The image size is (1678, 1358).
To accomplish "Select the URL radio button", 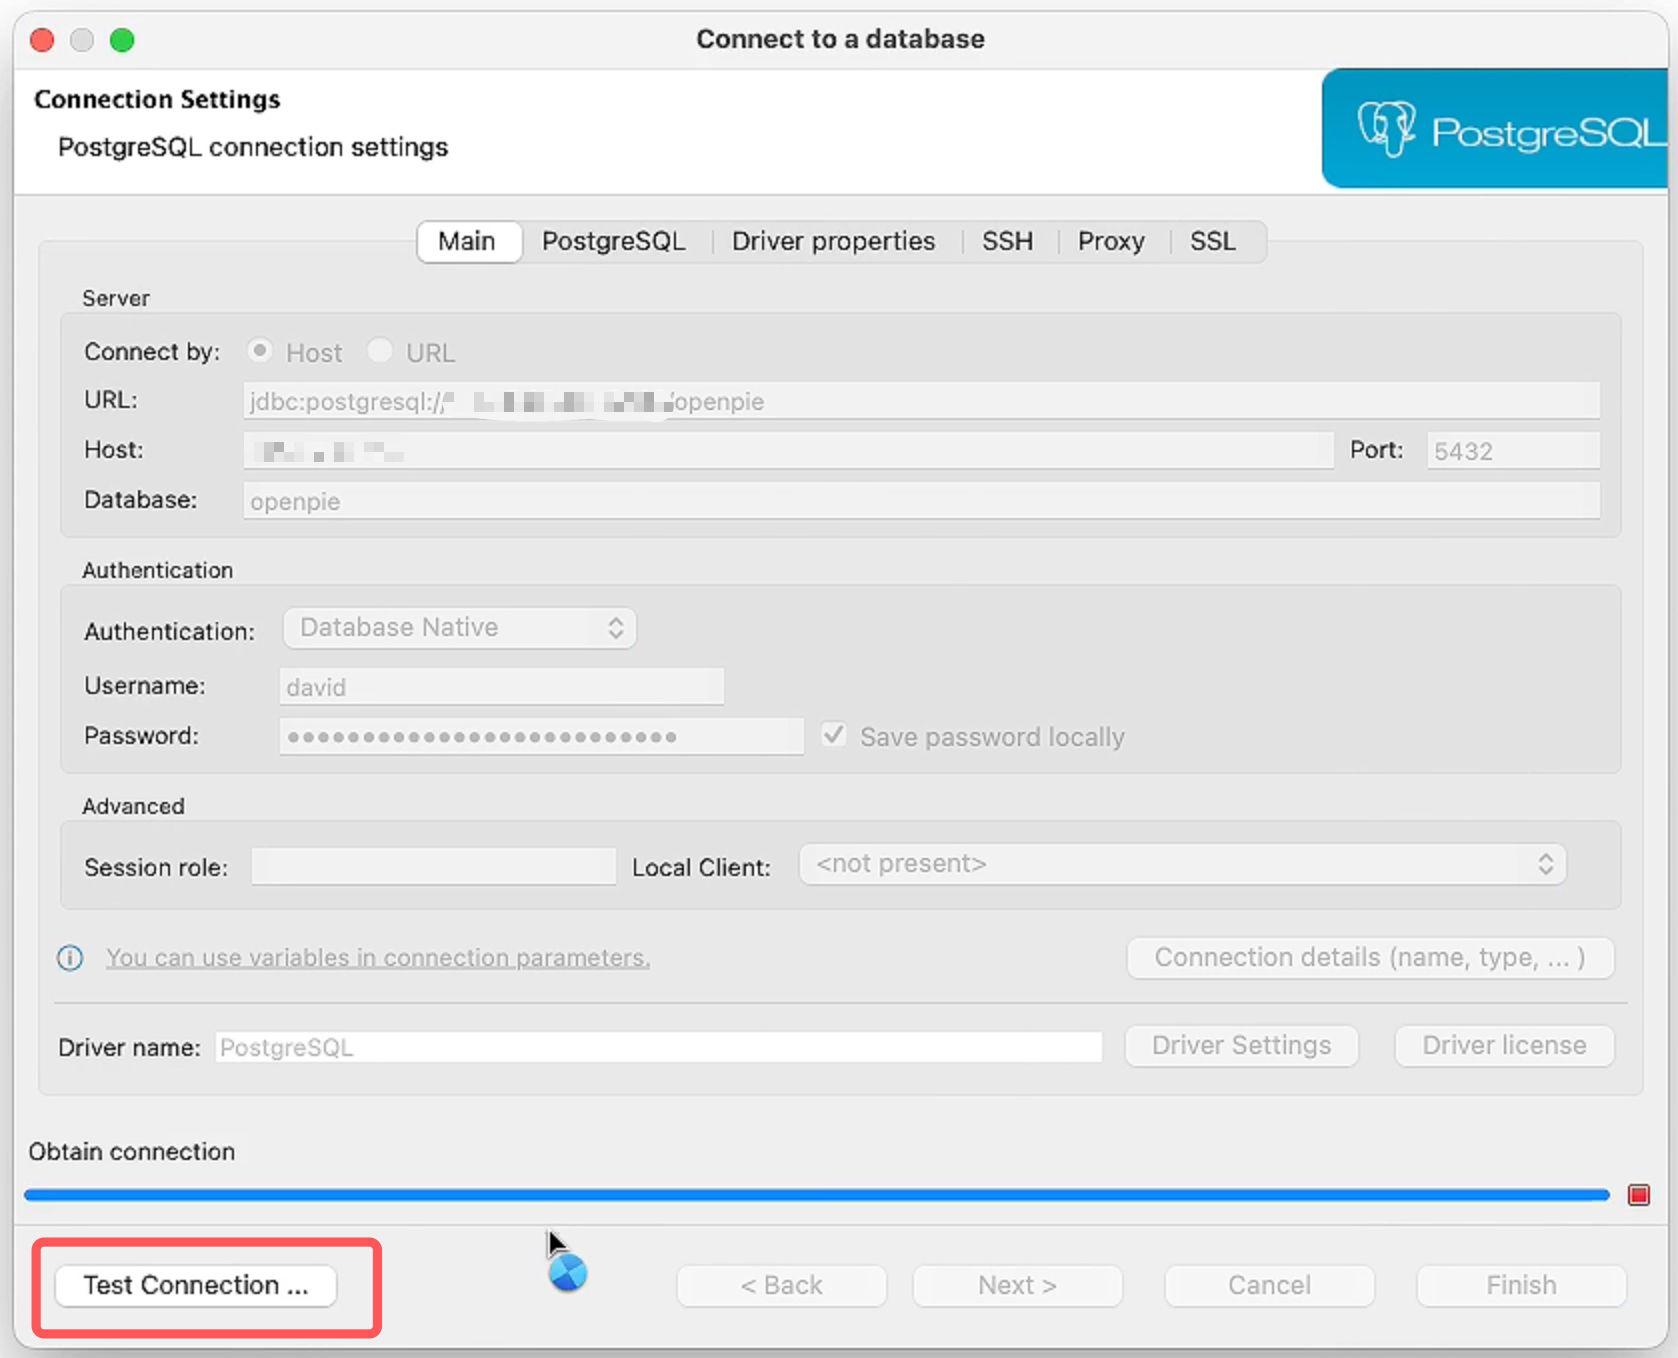I will pyautogui.click(x=379, y=351).
